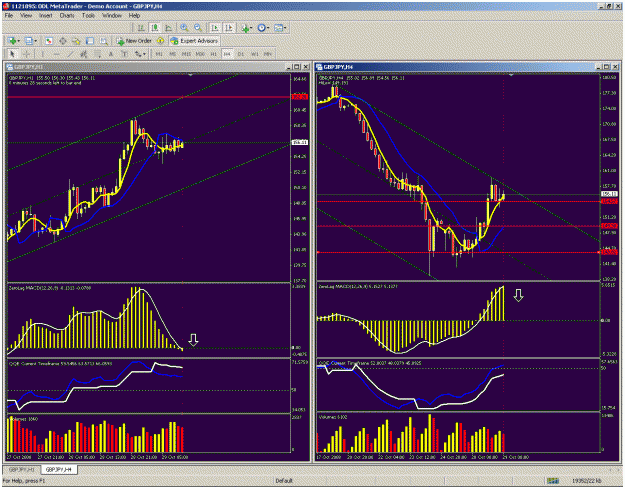Click the connection status bars in status bar
The height and width of the screenshot is (487, 625).
point(552,481)
